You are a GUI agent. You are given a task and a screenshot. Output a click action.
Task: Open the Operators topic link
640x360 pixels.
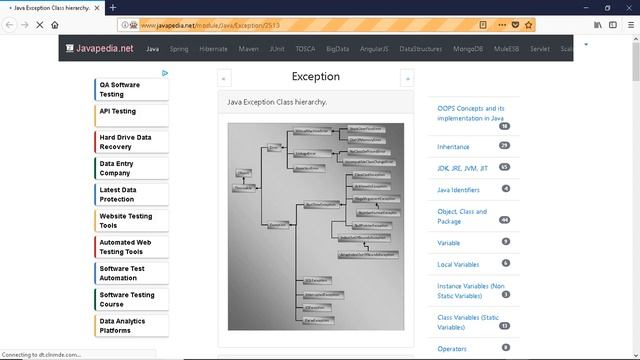point(451,349)
